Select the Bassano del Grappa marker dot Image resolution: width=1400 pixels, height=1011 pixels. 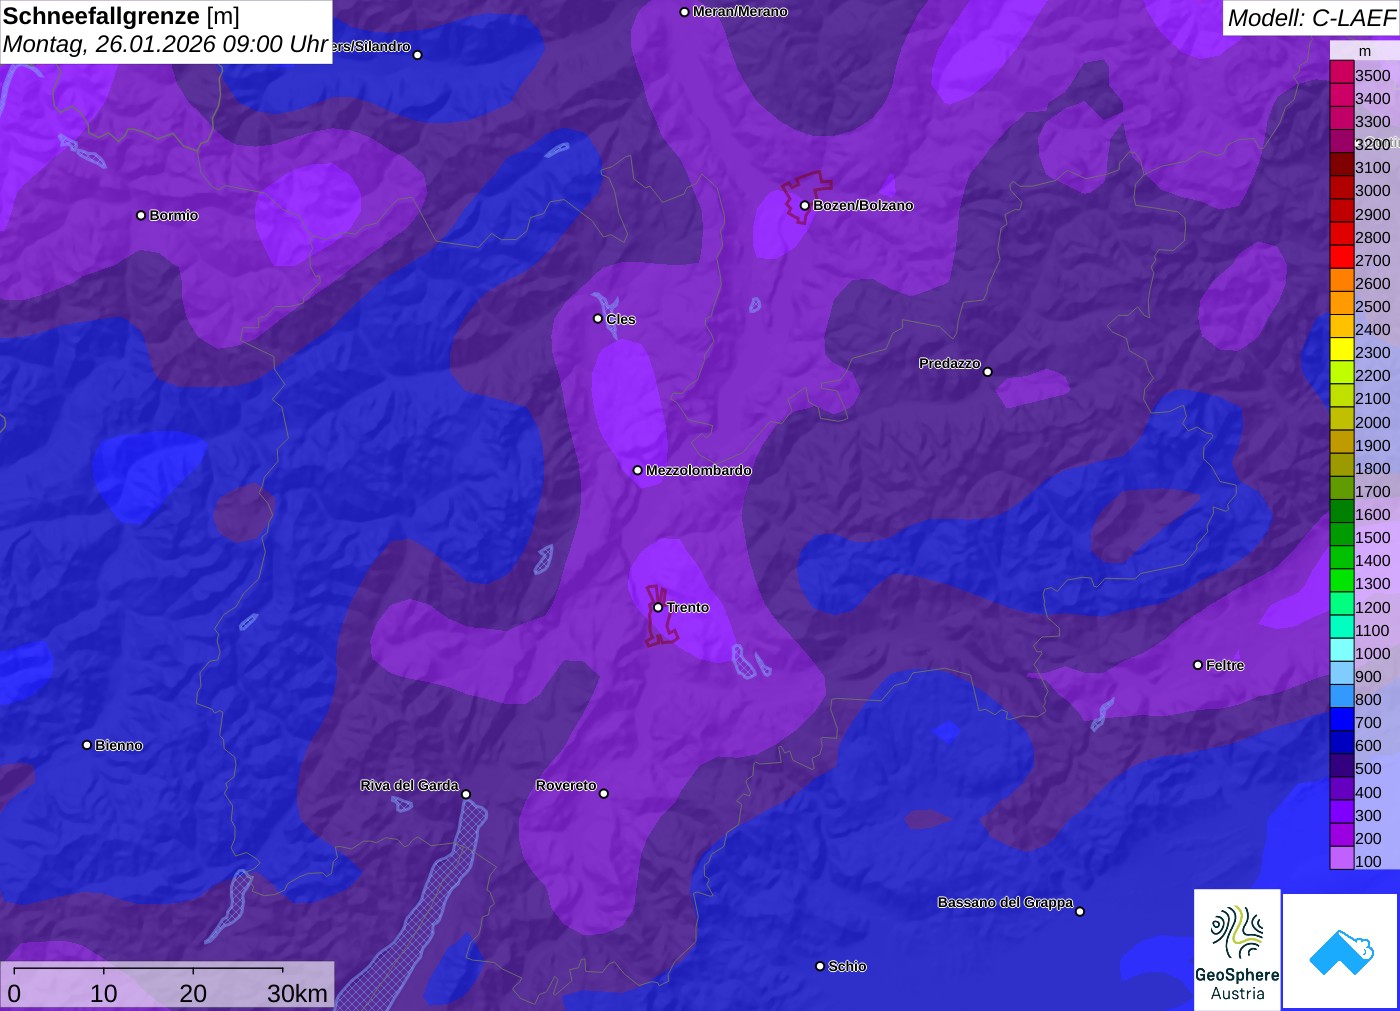[x=1080, y=911]
